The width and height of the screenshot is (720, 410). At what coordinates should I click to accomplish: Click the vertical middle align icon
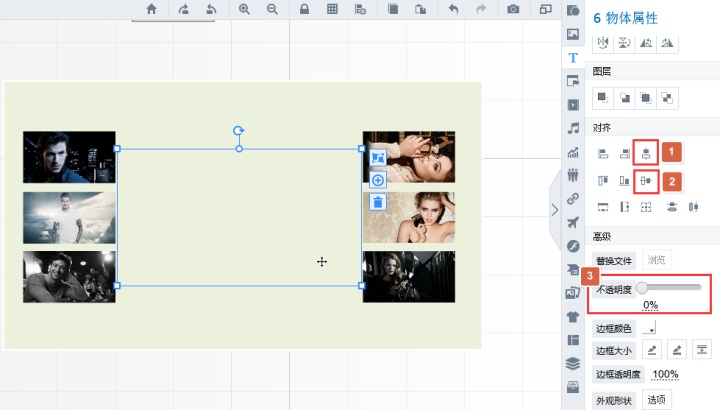click(646, 181)
